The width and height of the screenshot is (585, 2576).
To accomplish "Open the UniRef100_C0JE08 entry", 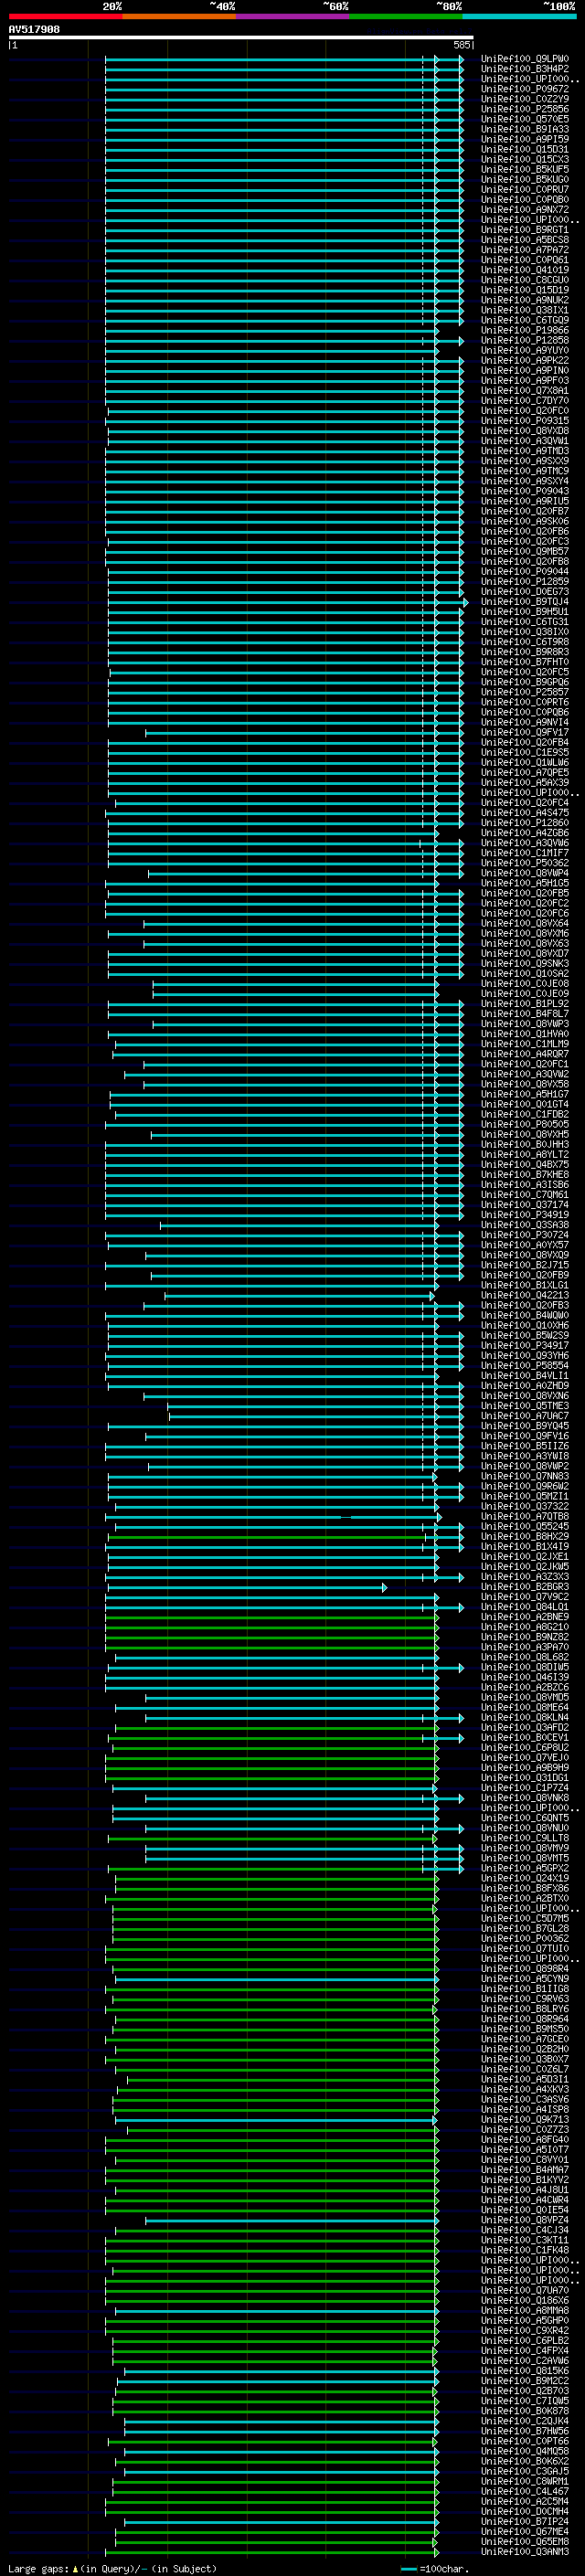I will click(x=525, y=984).
